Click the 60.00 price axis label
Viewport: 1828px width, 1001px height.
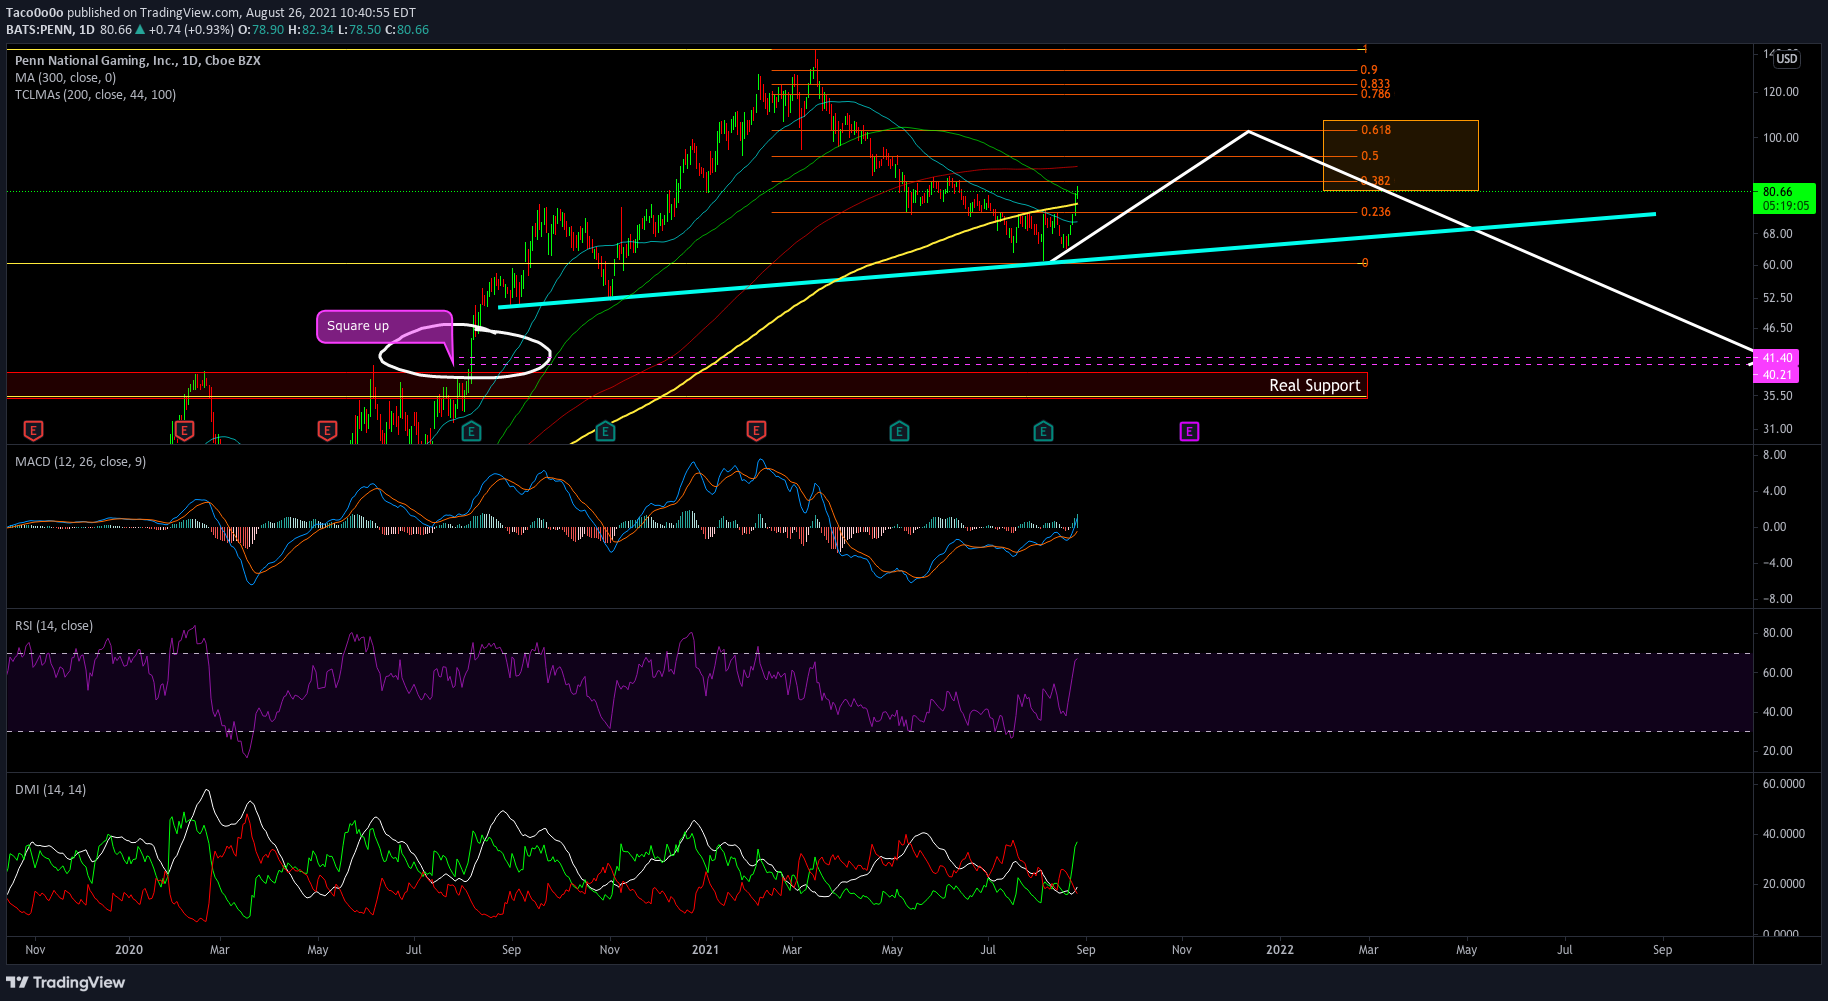pos(1777,265)
